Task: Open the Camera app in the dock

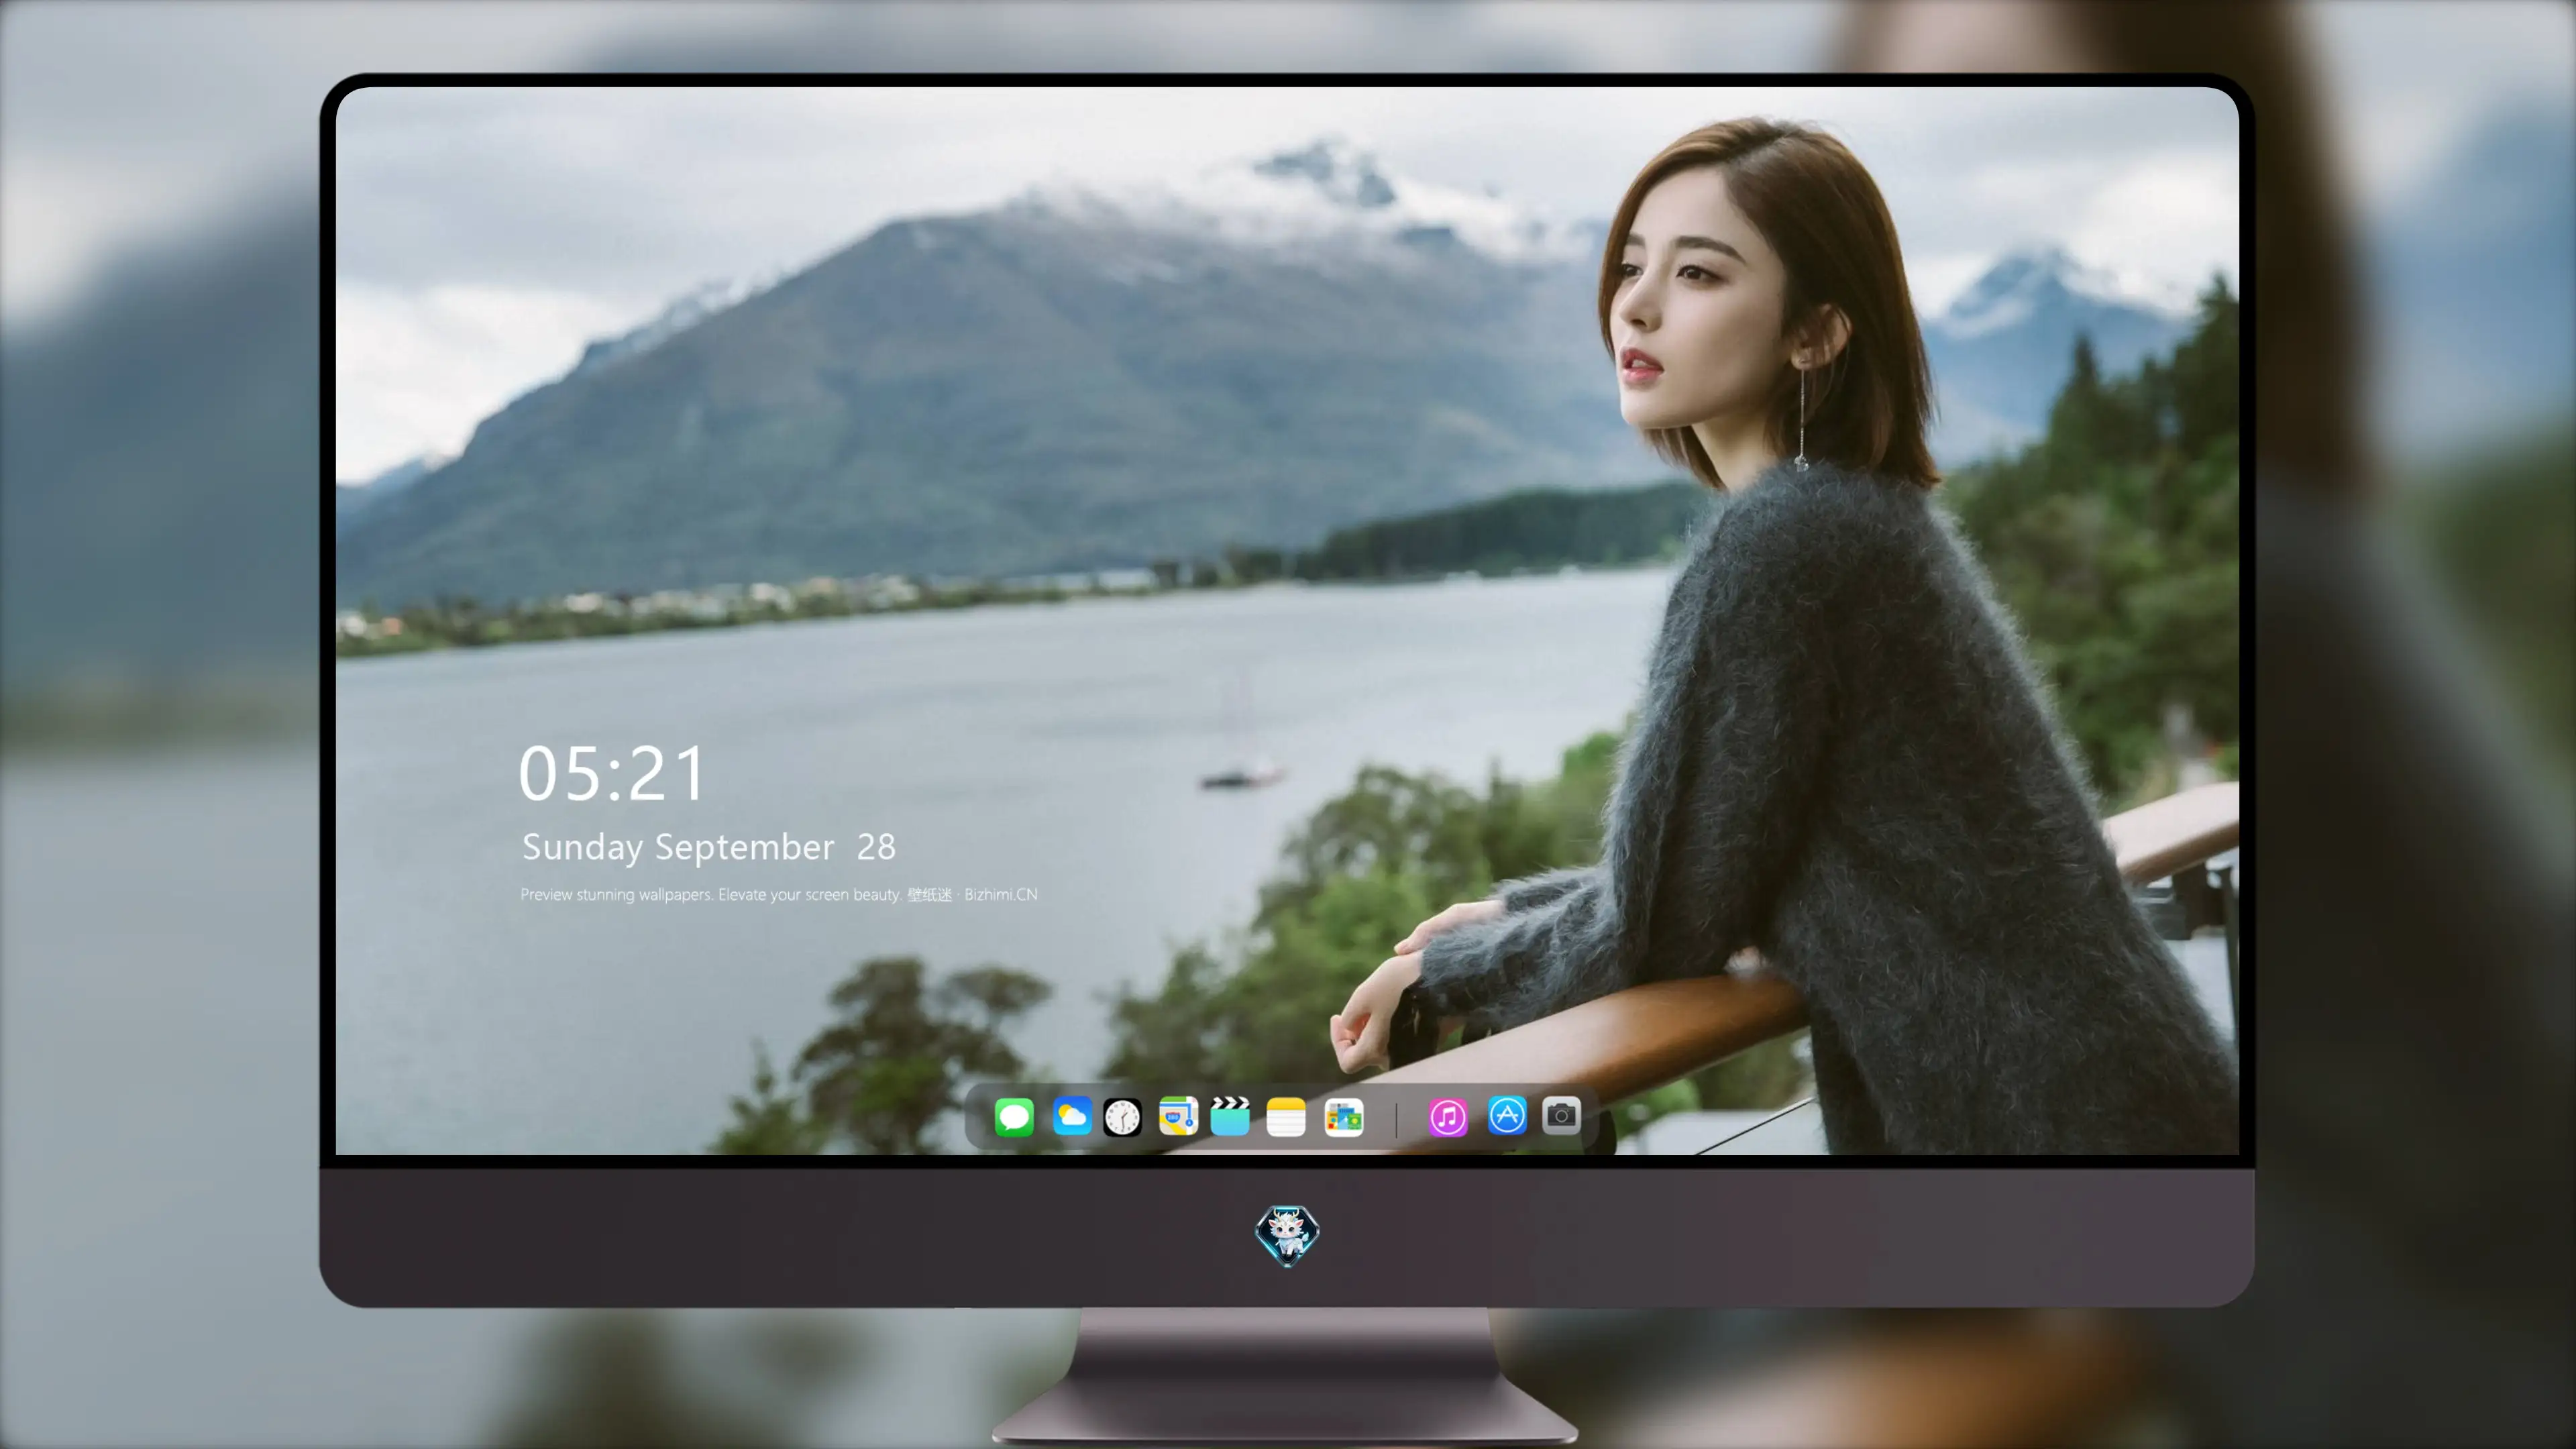Action: point(1561,1115)
